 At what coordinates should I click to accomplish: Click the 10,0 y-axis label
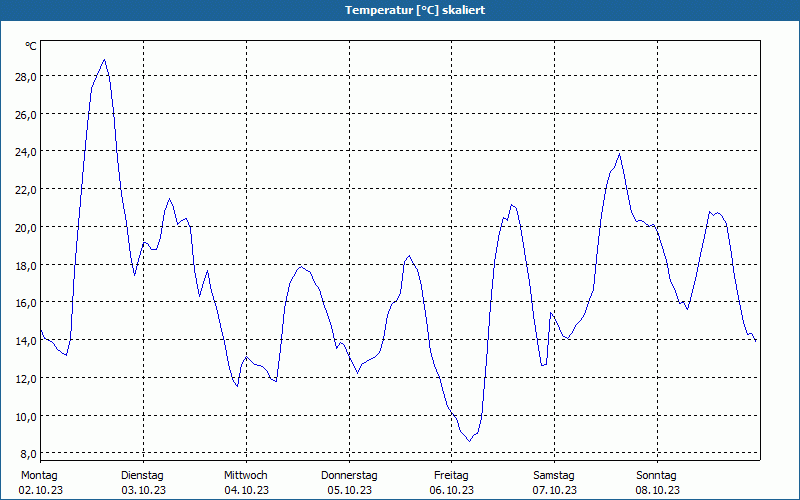pyautogui.click(x=26, y=416)
